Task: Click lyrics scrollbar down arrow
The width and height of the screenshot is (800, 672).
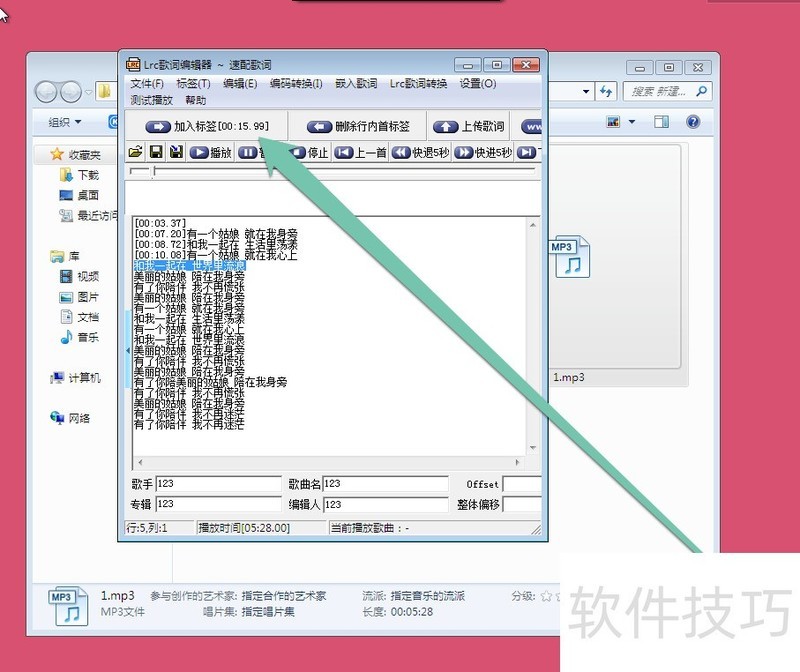Action: coord(533,448)
